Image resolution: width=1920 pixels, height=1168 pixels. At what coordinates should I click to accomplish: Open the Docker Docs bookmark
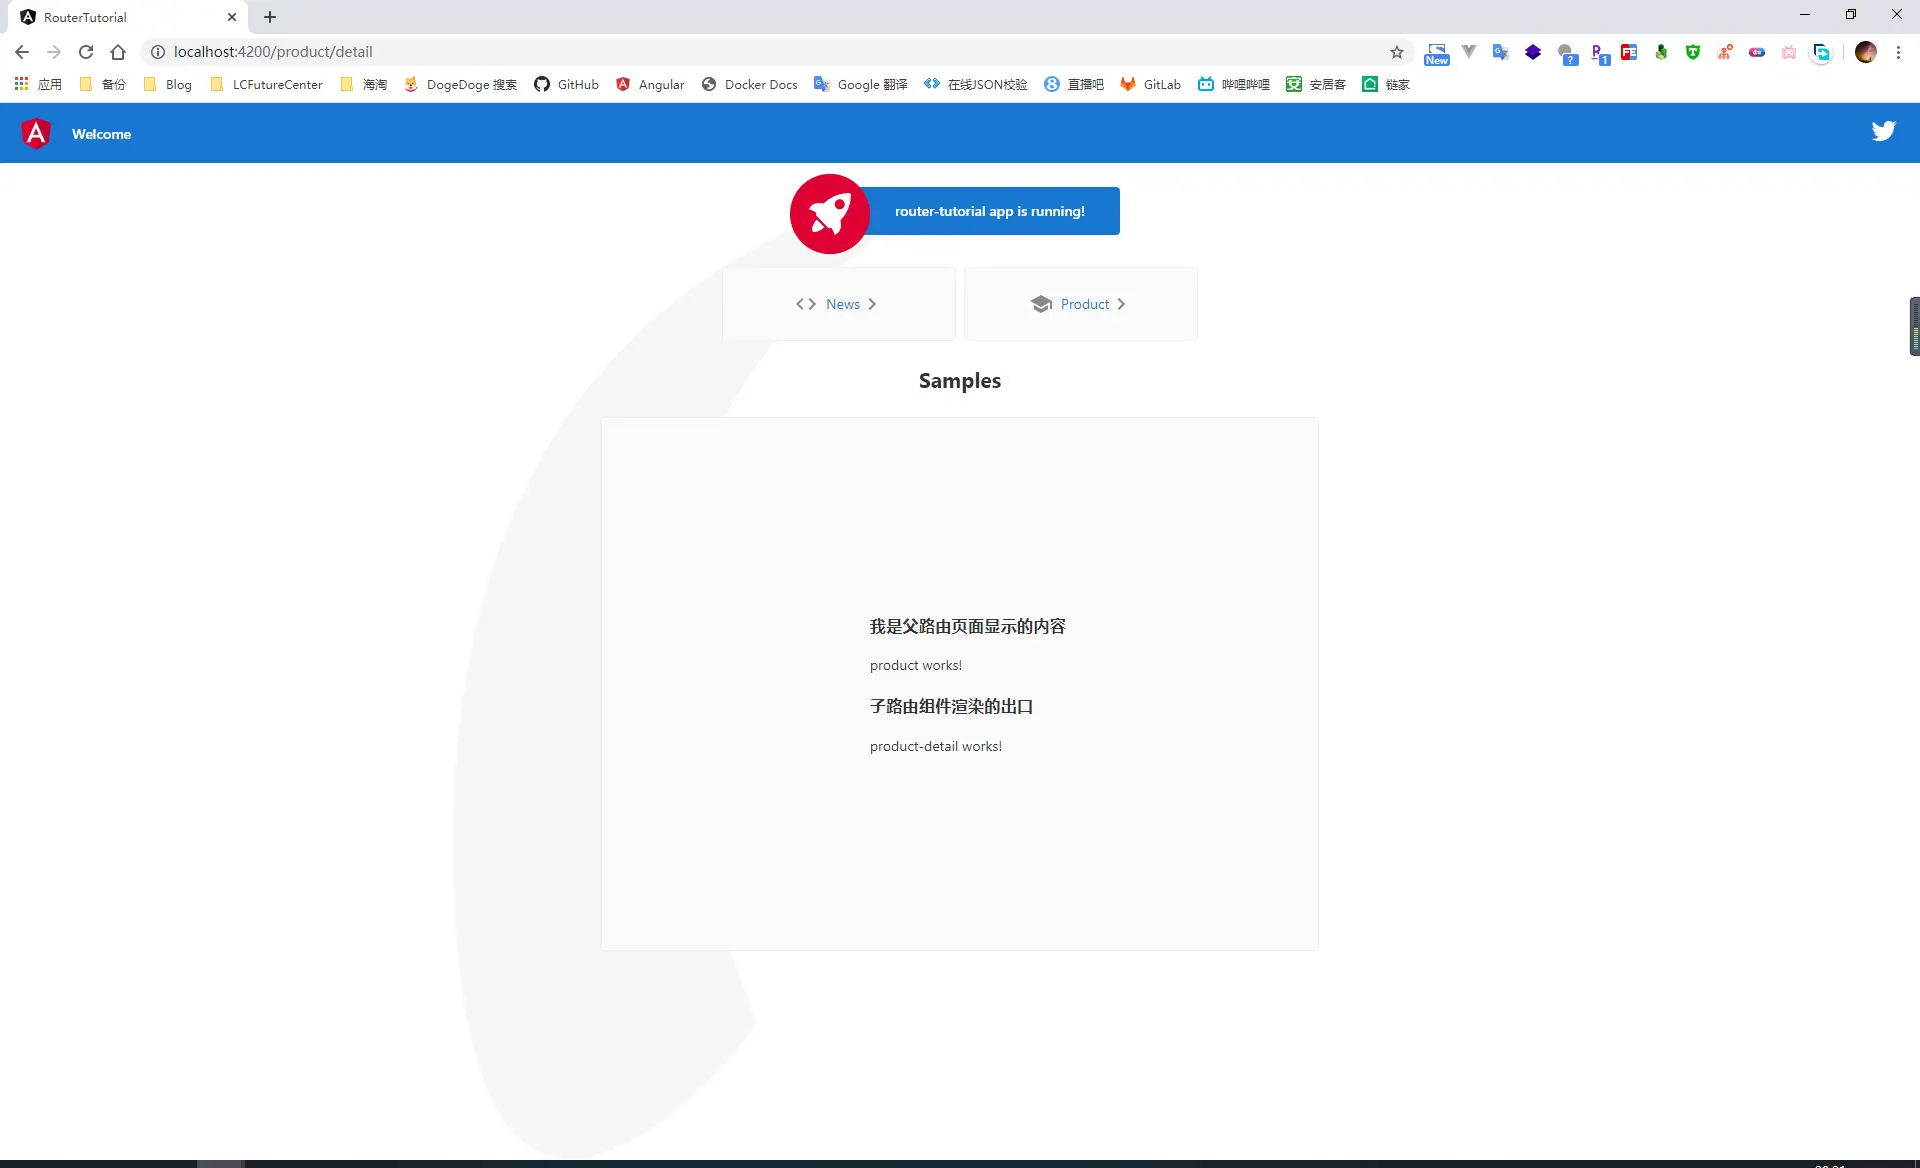(749, 84)
